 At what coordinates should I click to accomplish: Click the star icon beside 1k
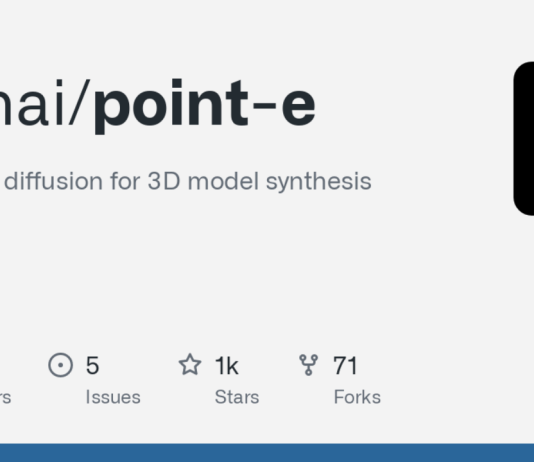190,365
